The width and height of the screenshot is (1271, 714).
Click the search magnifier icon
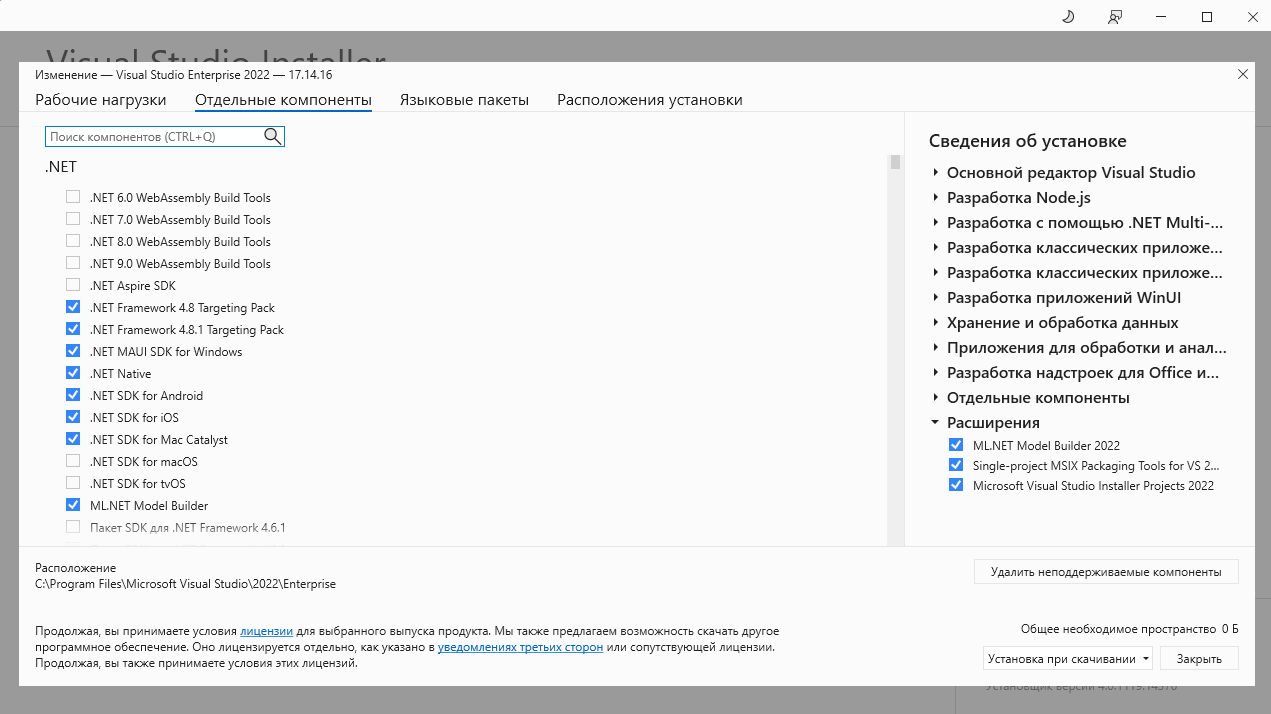point(272,136)
